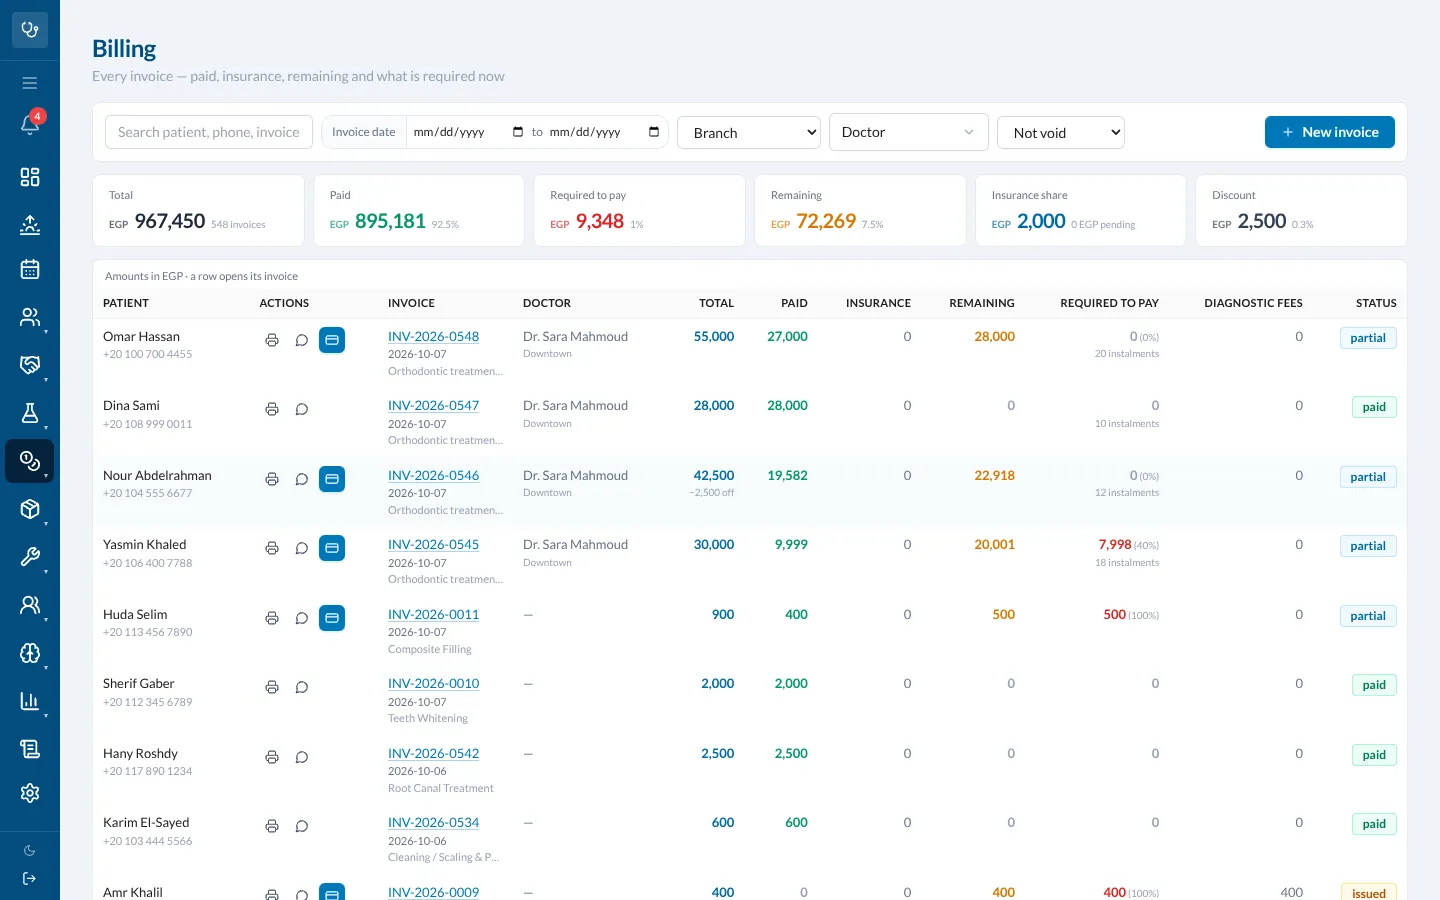Open the settings gear icon in sidebar
Image resolution: width=1440 pixels, height=900 pixels.
pos(30,793)
